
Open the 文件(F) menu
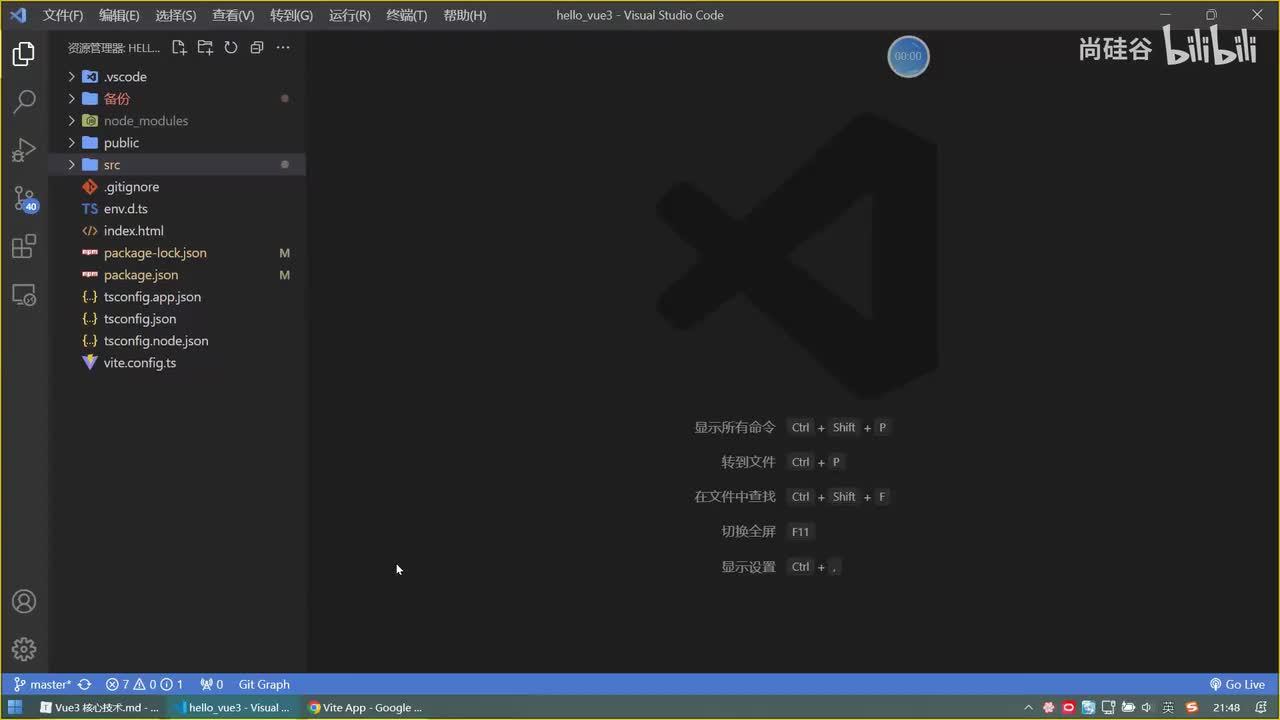tap(62, 15)
